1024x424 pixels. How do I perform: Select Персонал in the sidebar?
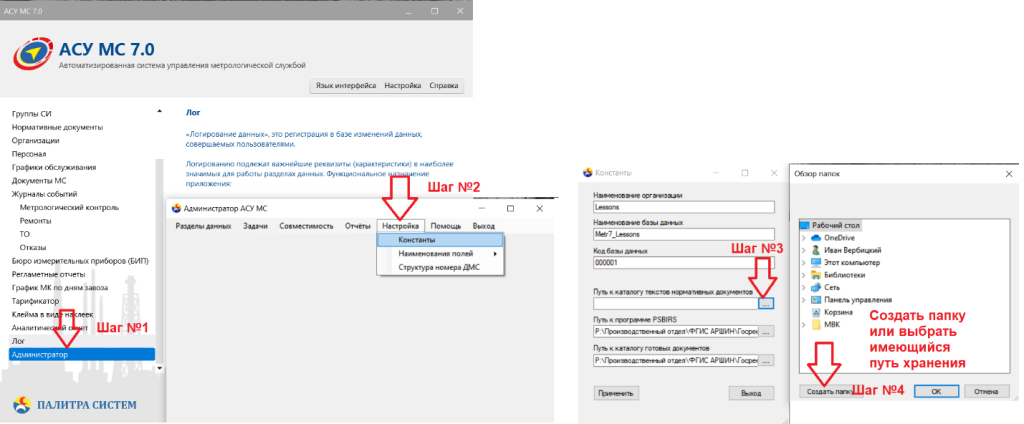click(x=29, y=154)
